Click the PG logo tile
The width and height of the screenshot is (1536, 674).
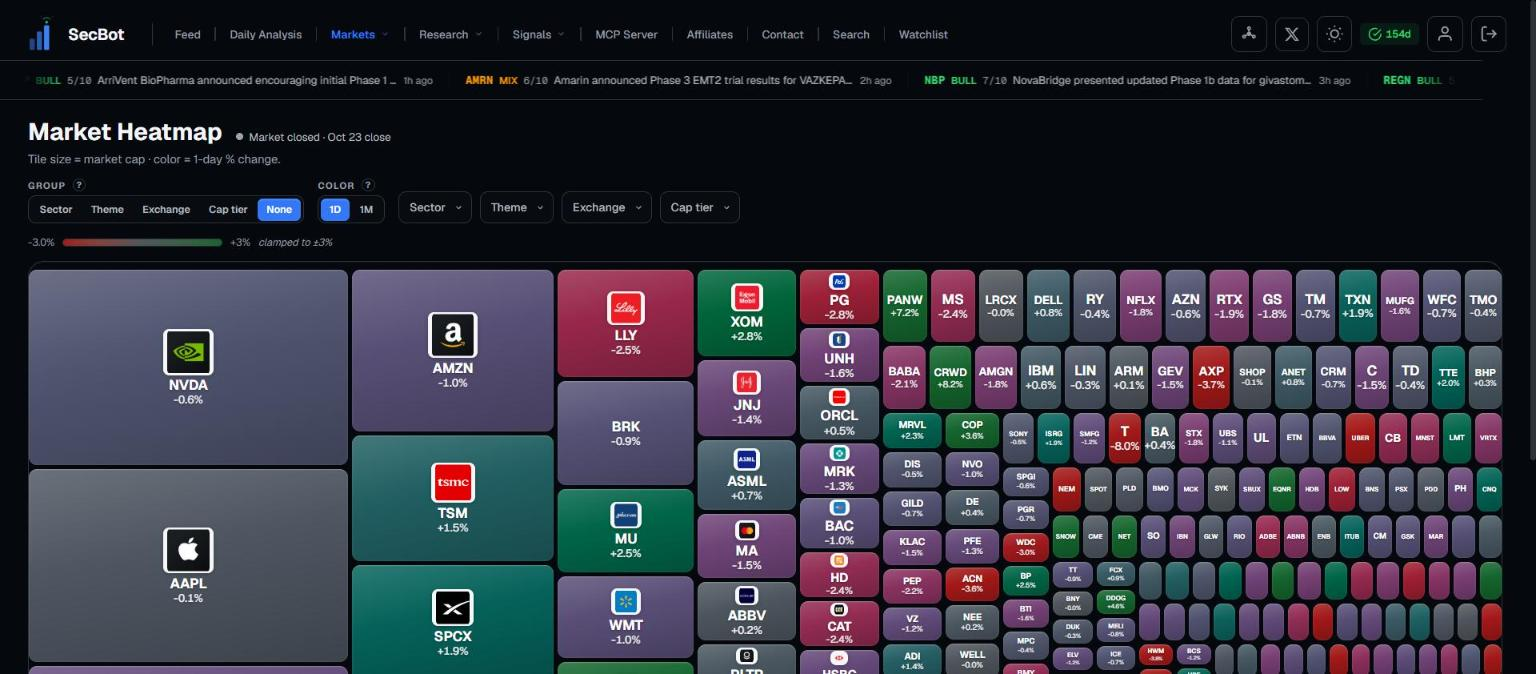click(x=839, y=282)
